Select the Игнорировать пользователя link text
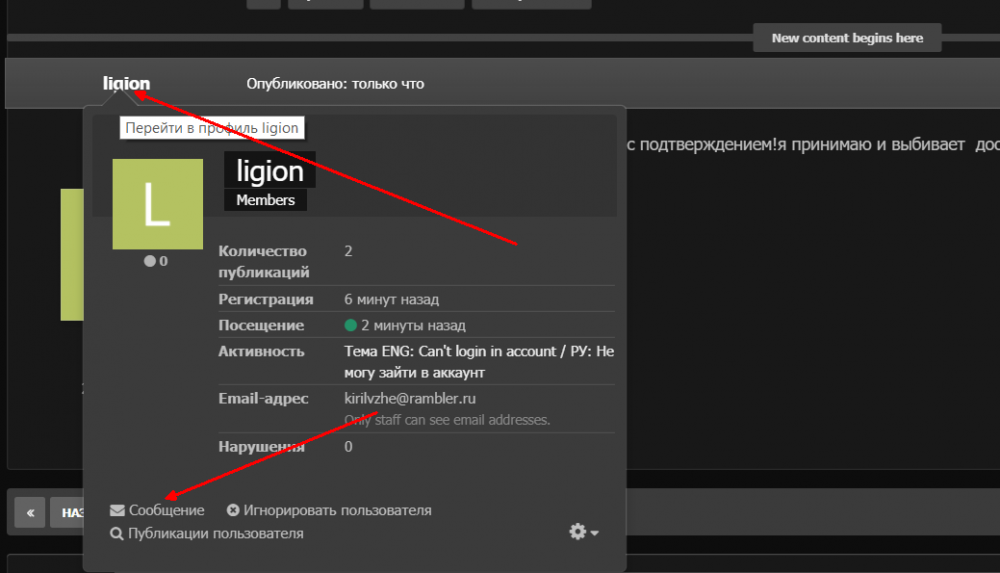This screenshot has width=1000, height=573. coord(337,511)
